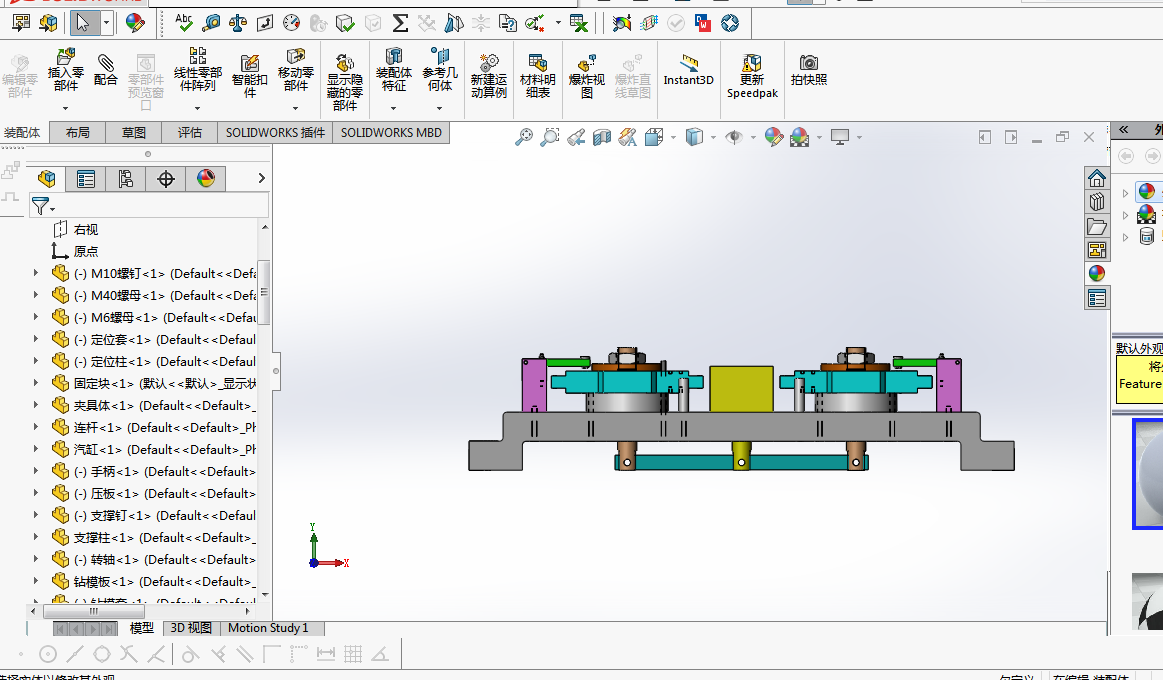1163x680 pixels.
Task: Activate the tape Measure tool
Action: (211, 23)
